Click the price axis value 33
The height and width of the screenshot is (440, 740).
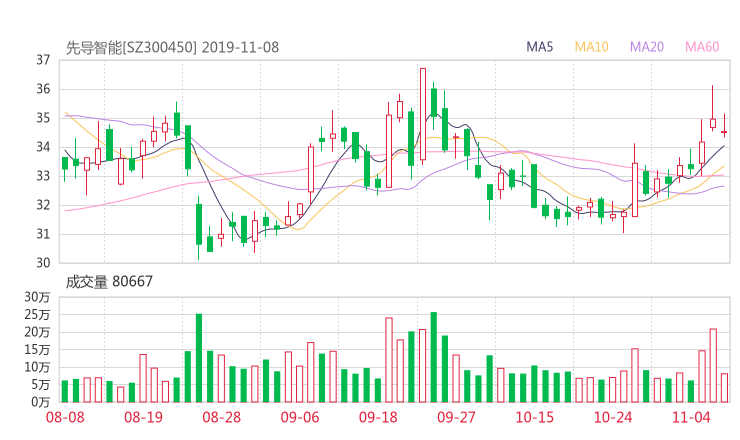pyautogui.click(x=43, y=176)
